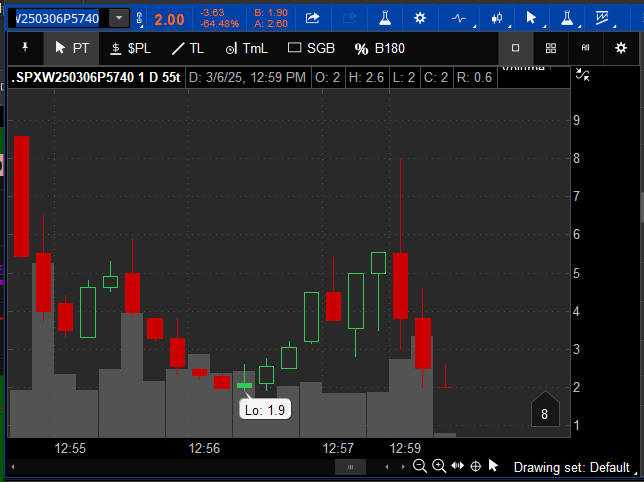The width and height of the screenshot is (644, 482).
Task: Click the horizontal scrollbar thumb
Action: [x=350, y=467]
